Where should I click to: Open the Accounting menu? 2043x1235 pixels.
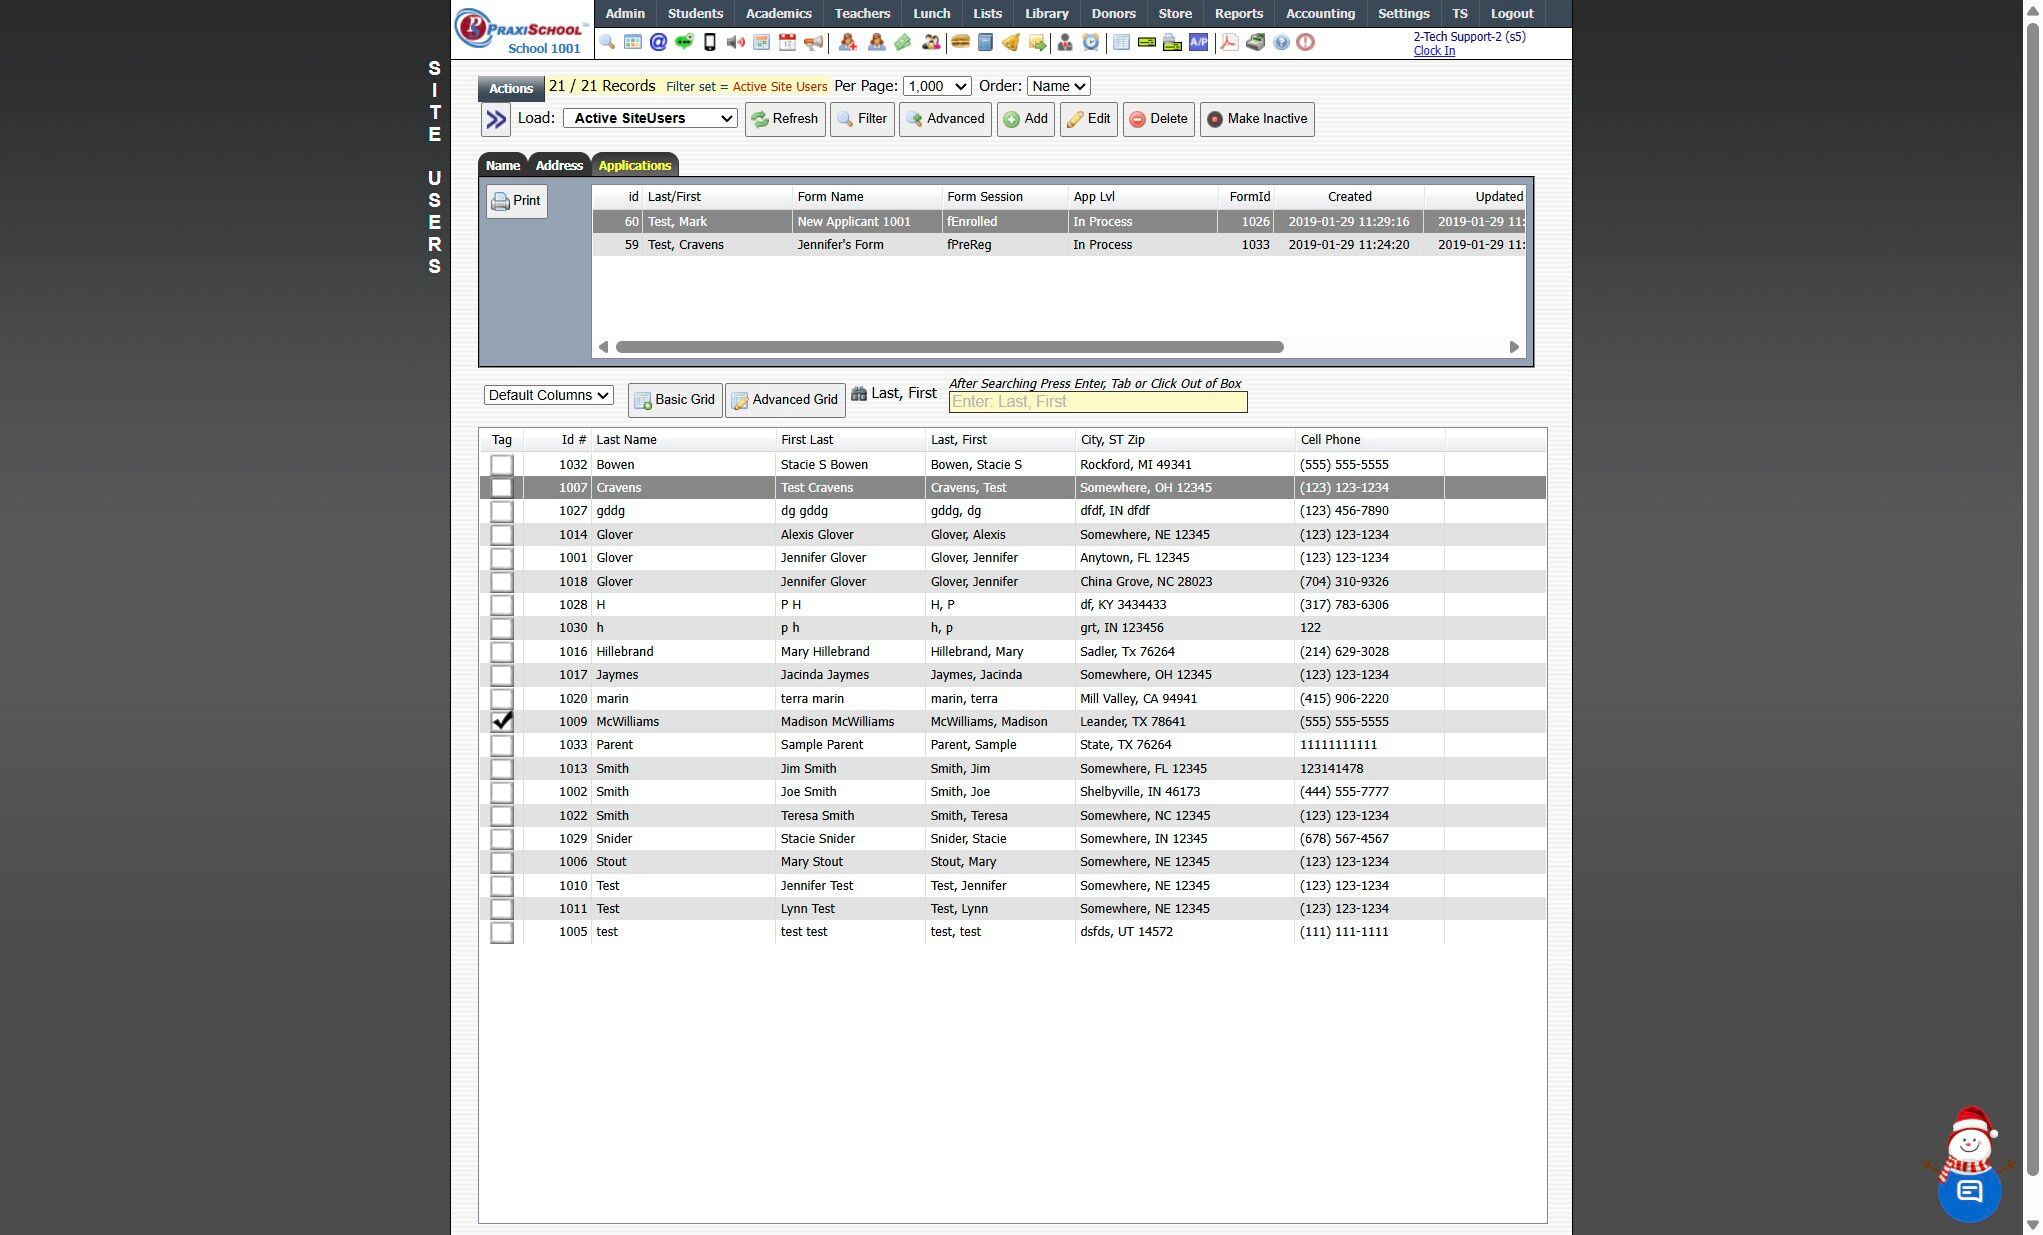pyautogui.click(x=1319, y=13)
